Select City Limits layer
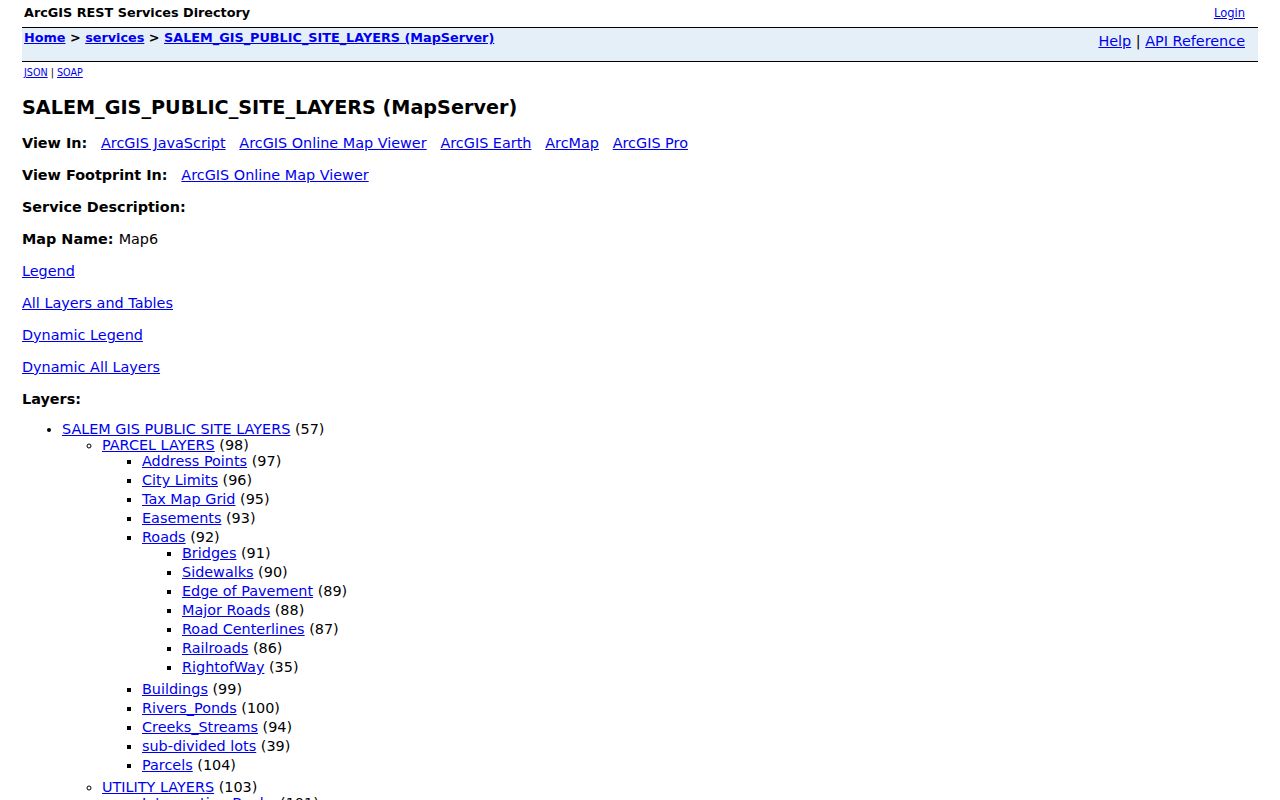The image size is (1280, 800). pyautogui.click(x=180, y=480)
